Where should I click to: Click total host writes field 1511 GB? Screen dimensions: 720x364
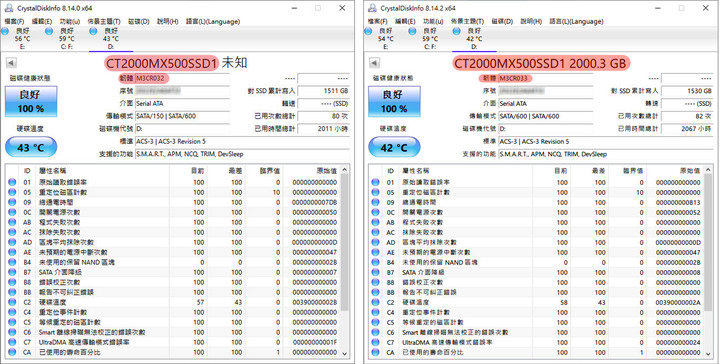tap(324, 91)
